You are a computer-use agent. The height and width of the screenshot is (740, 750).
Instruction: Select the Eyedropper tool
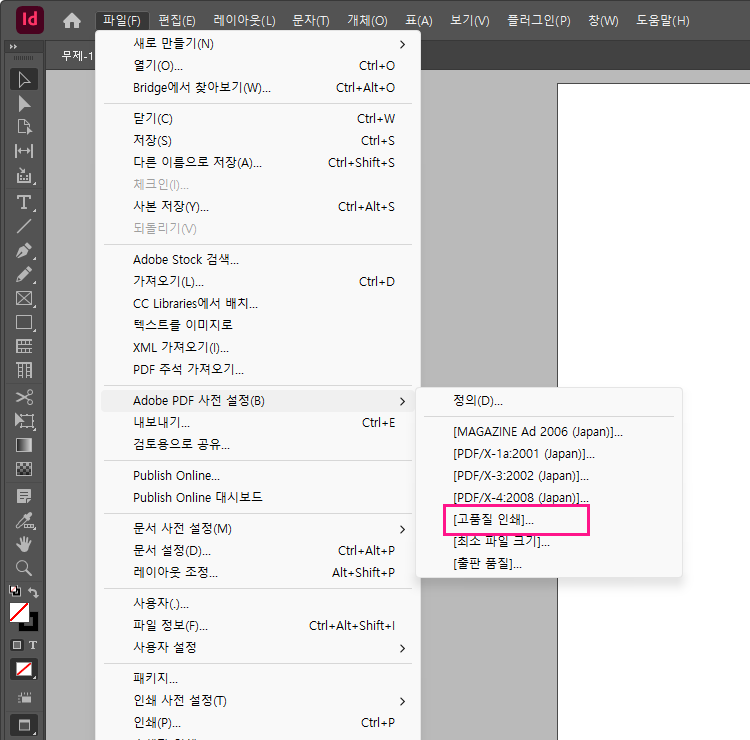[24, 520]
